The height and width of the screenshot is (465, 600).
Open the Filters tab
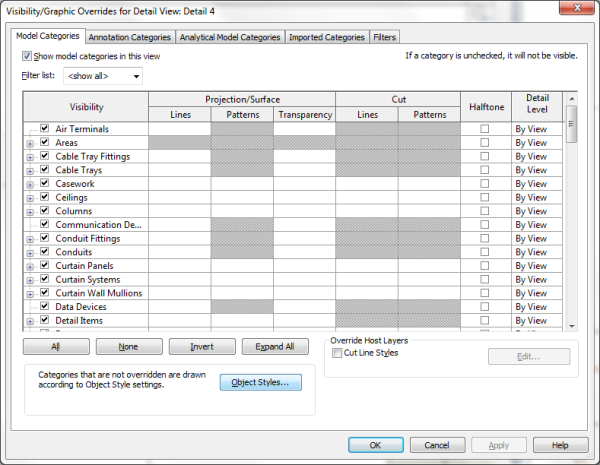(x=385, y=37)
